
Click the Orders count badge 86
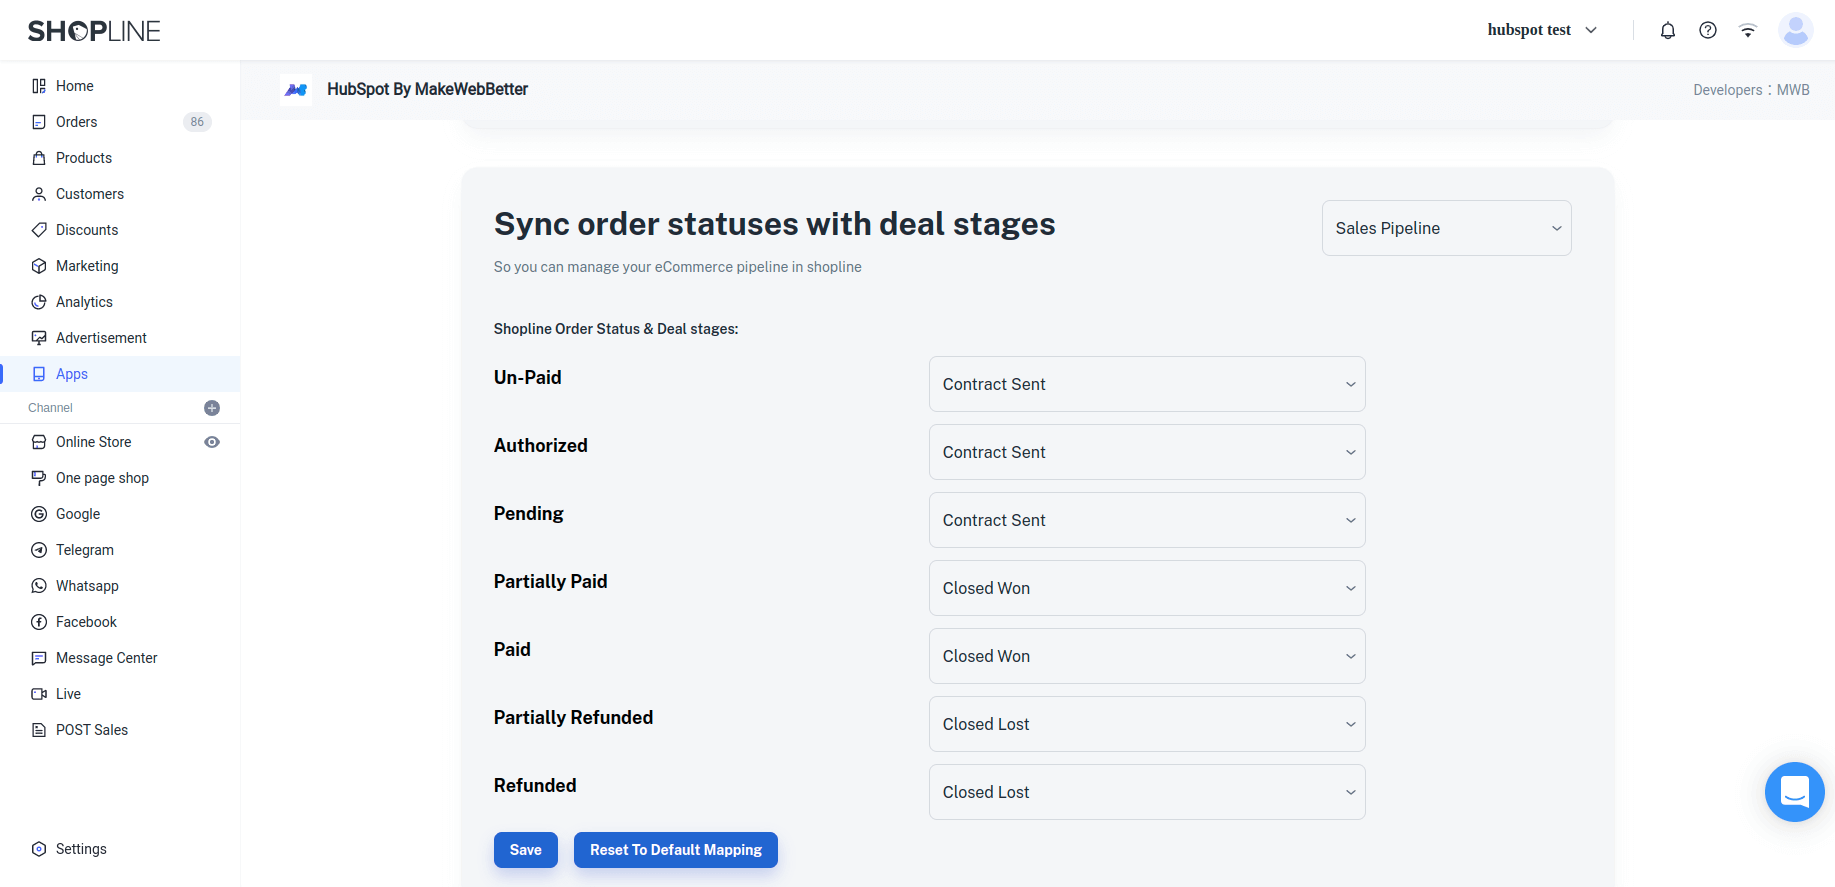[x=197, y=122]
